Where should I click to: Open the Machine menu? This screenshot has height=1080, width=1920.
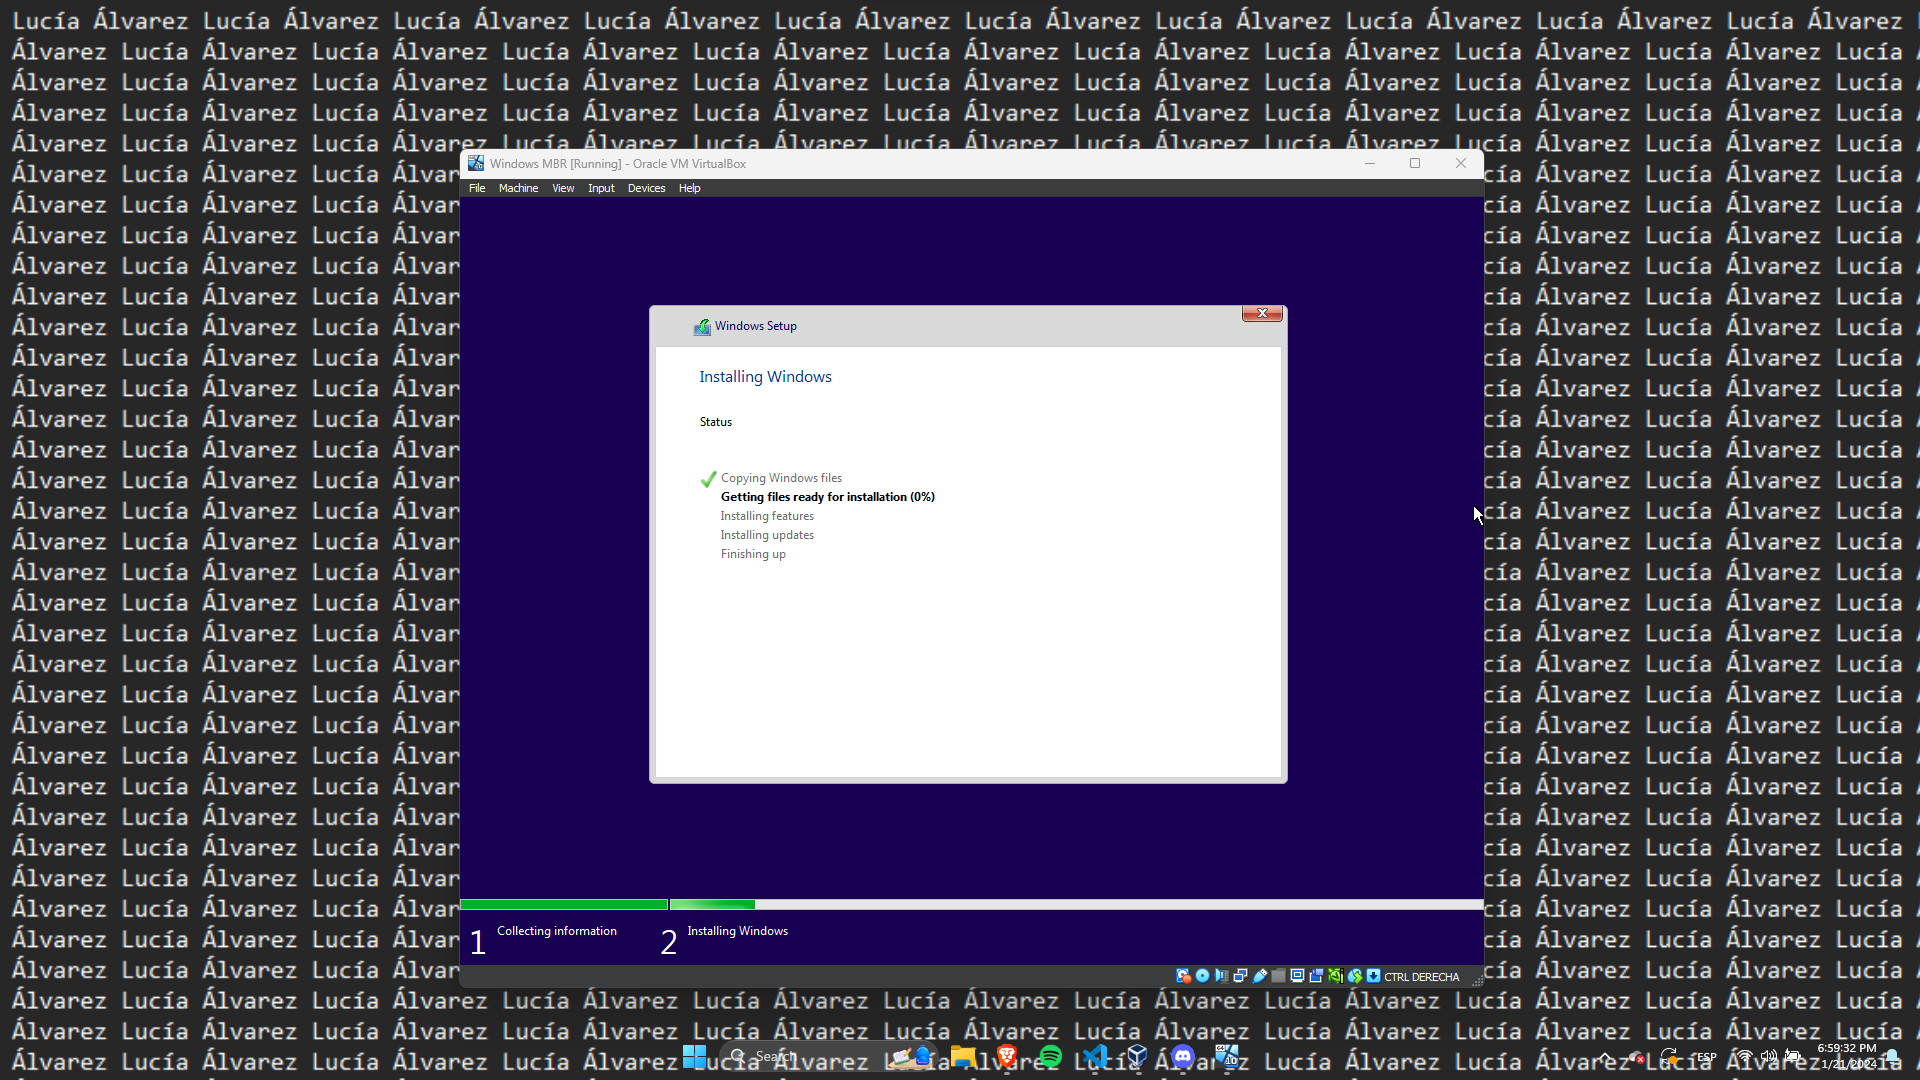(518, 188)
